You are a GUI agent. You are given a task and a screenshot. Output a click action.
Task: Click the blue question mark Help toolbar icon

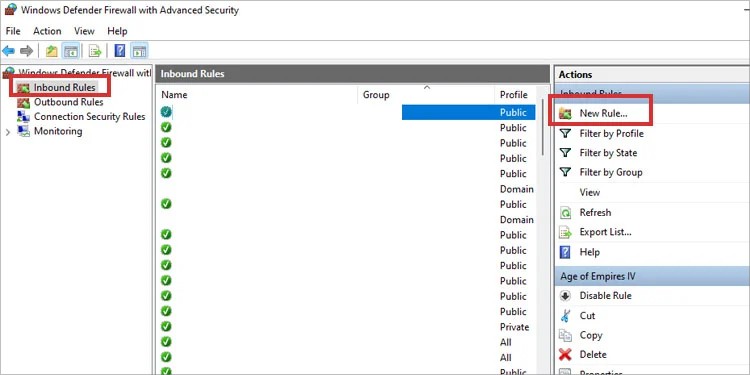[x=120, y=51]
